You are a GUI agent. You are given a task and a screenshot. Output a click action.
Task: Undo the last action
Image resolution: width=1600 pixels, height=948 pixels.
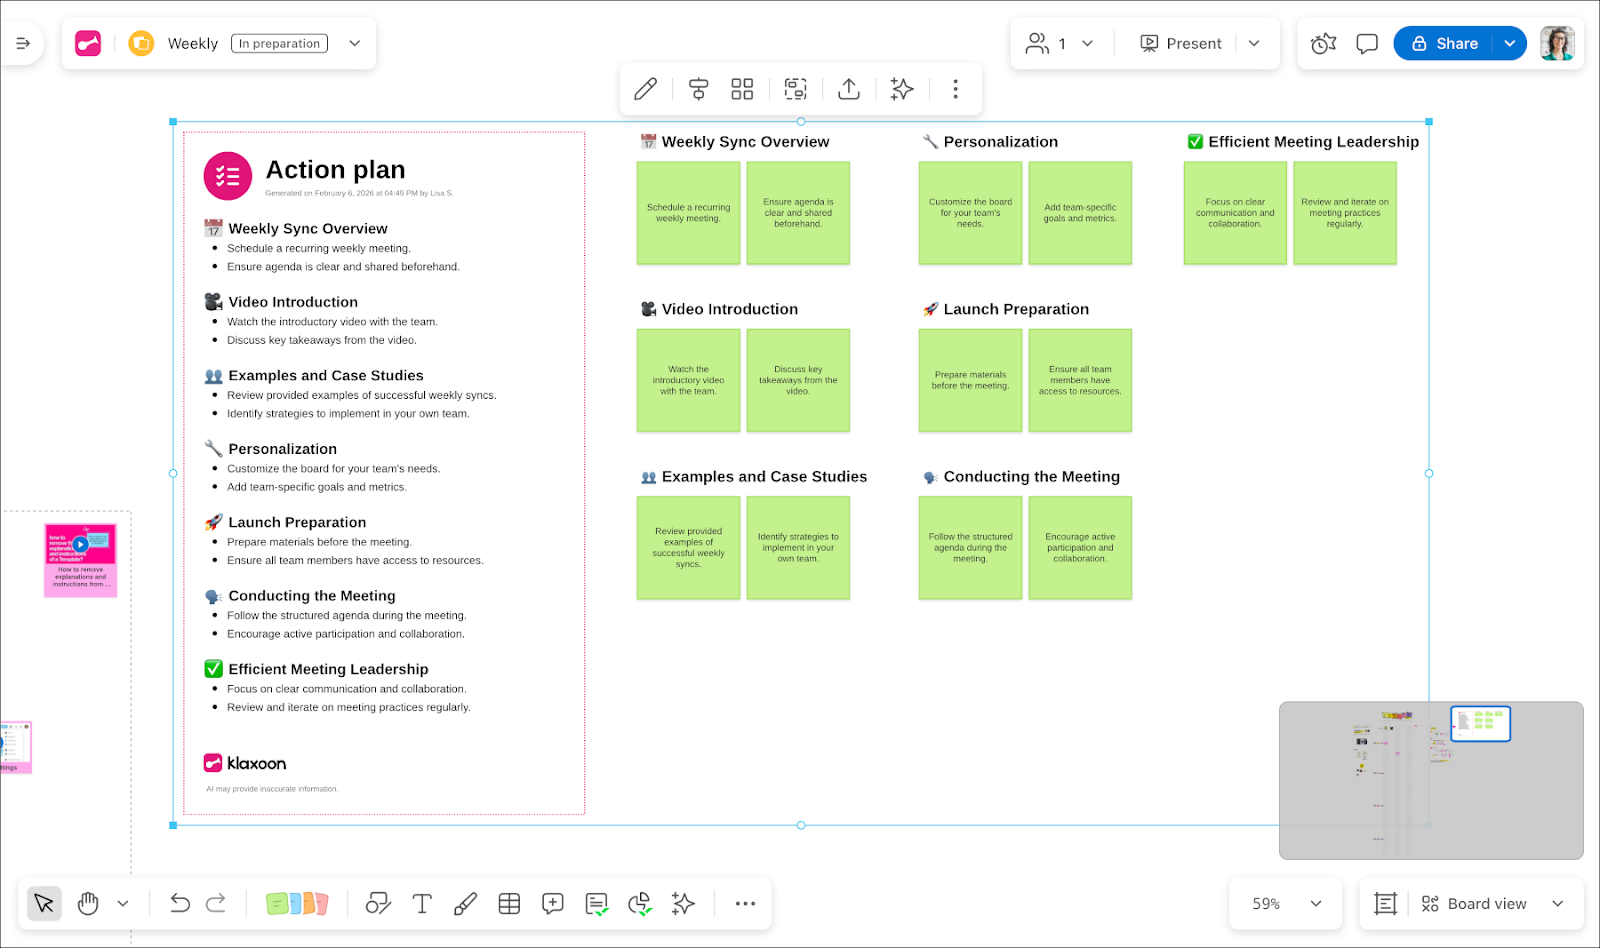[180, 904]
